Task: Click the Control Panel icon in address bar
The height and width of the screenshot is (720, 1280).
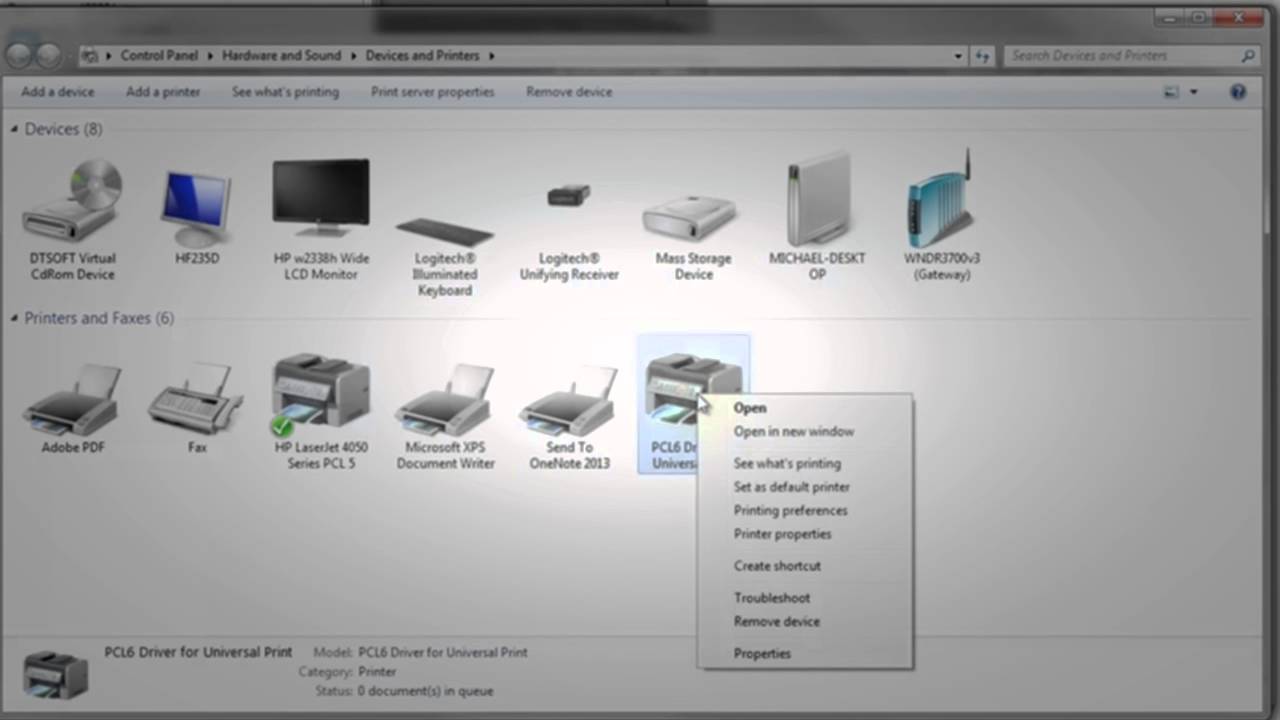Action: [91, 56]
